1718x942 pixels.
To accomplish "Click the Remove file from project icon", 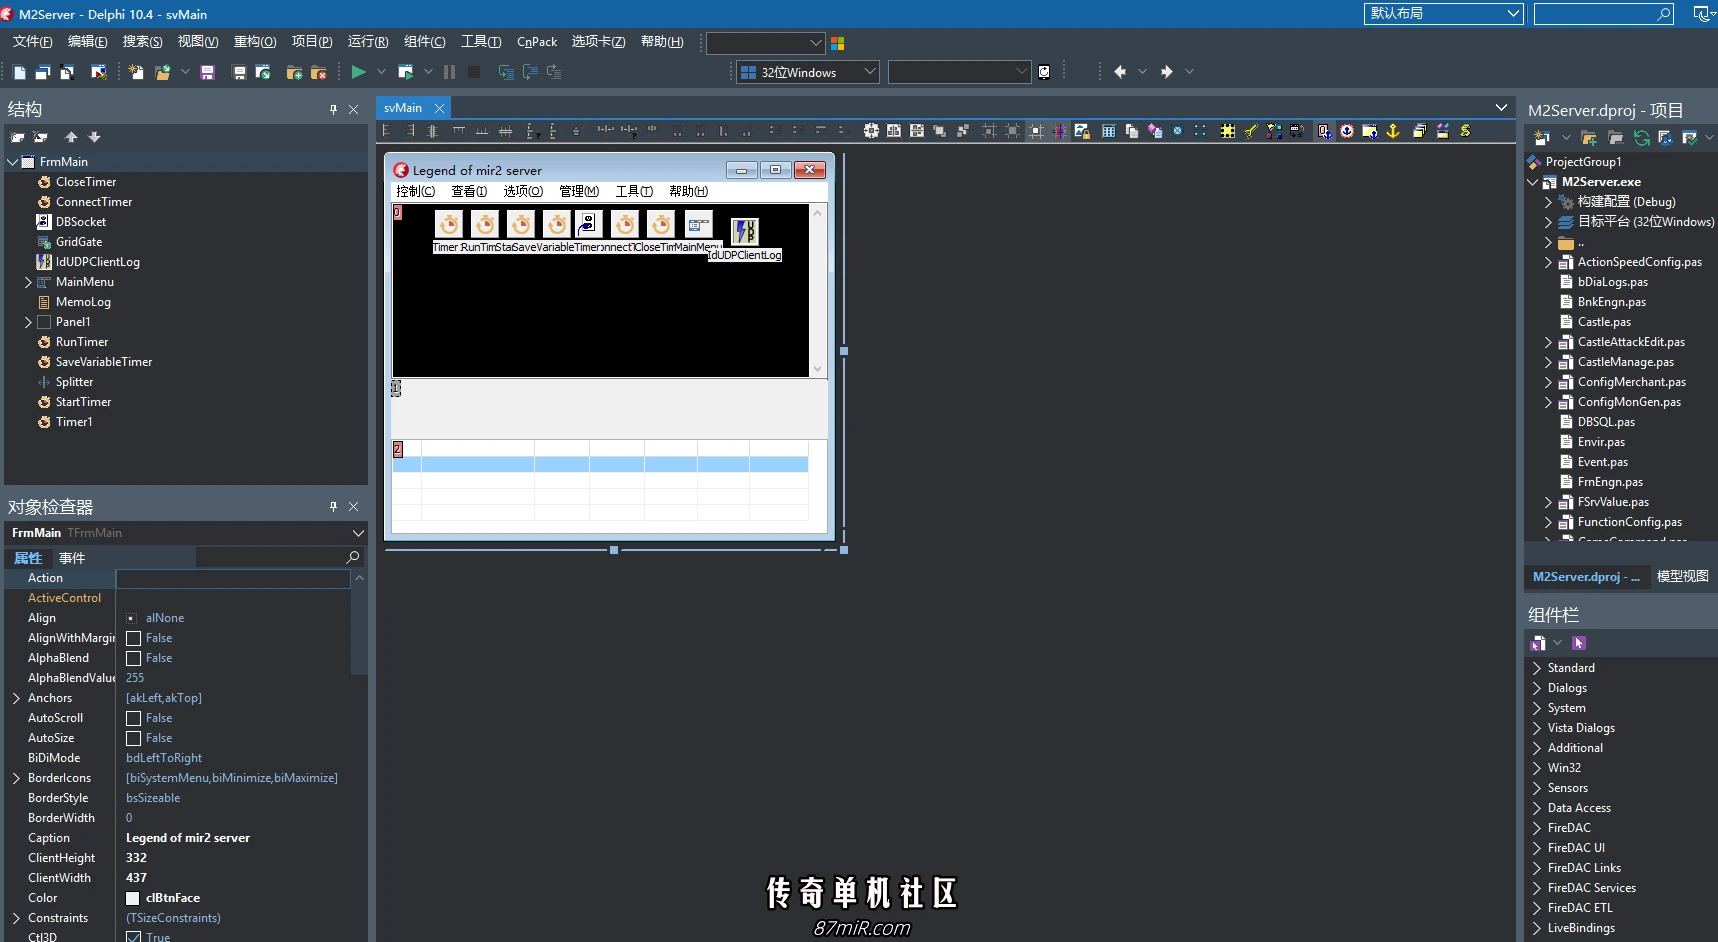I will (x=319, y=72).
